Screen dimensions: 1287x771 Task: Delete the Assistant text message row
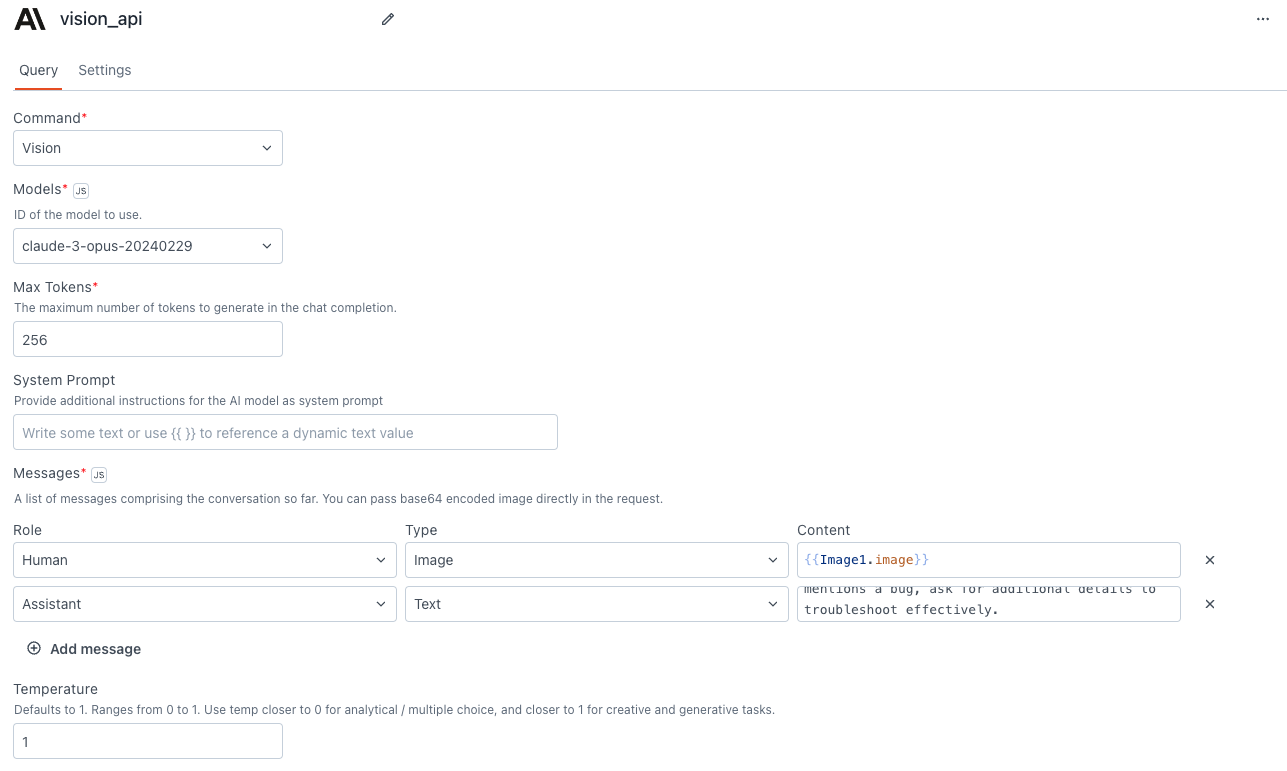tap(1210, 604)
